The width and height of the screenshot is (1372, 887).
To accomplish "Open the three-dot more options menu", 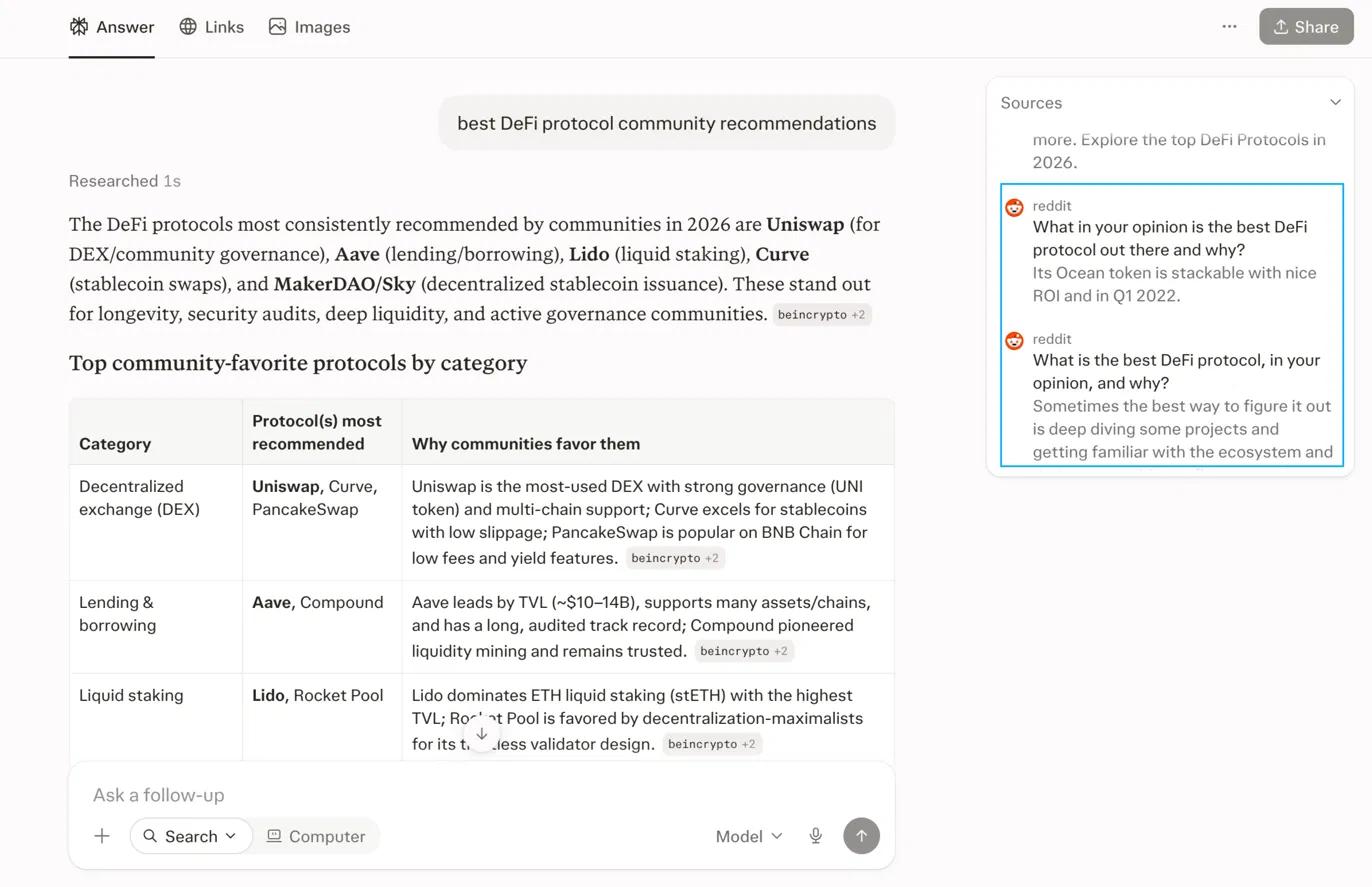I will [x=1229, y=27].
